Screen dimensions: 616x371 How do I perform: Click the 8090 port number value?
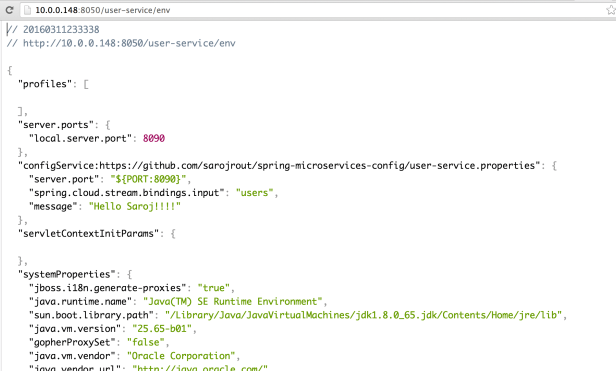[x=154, y=138]
